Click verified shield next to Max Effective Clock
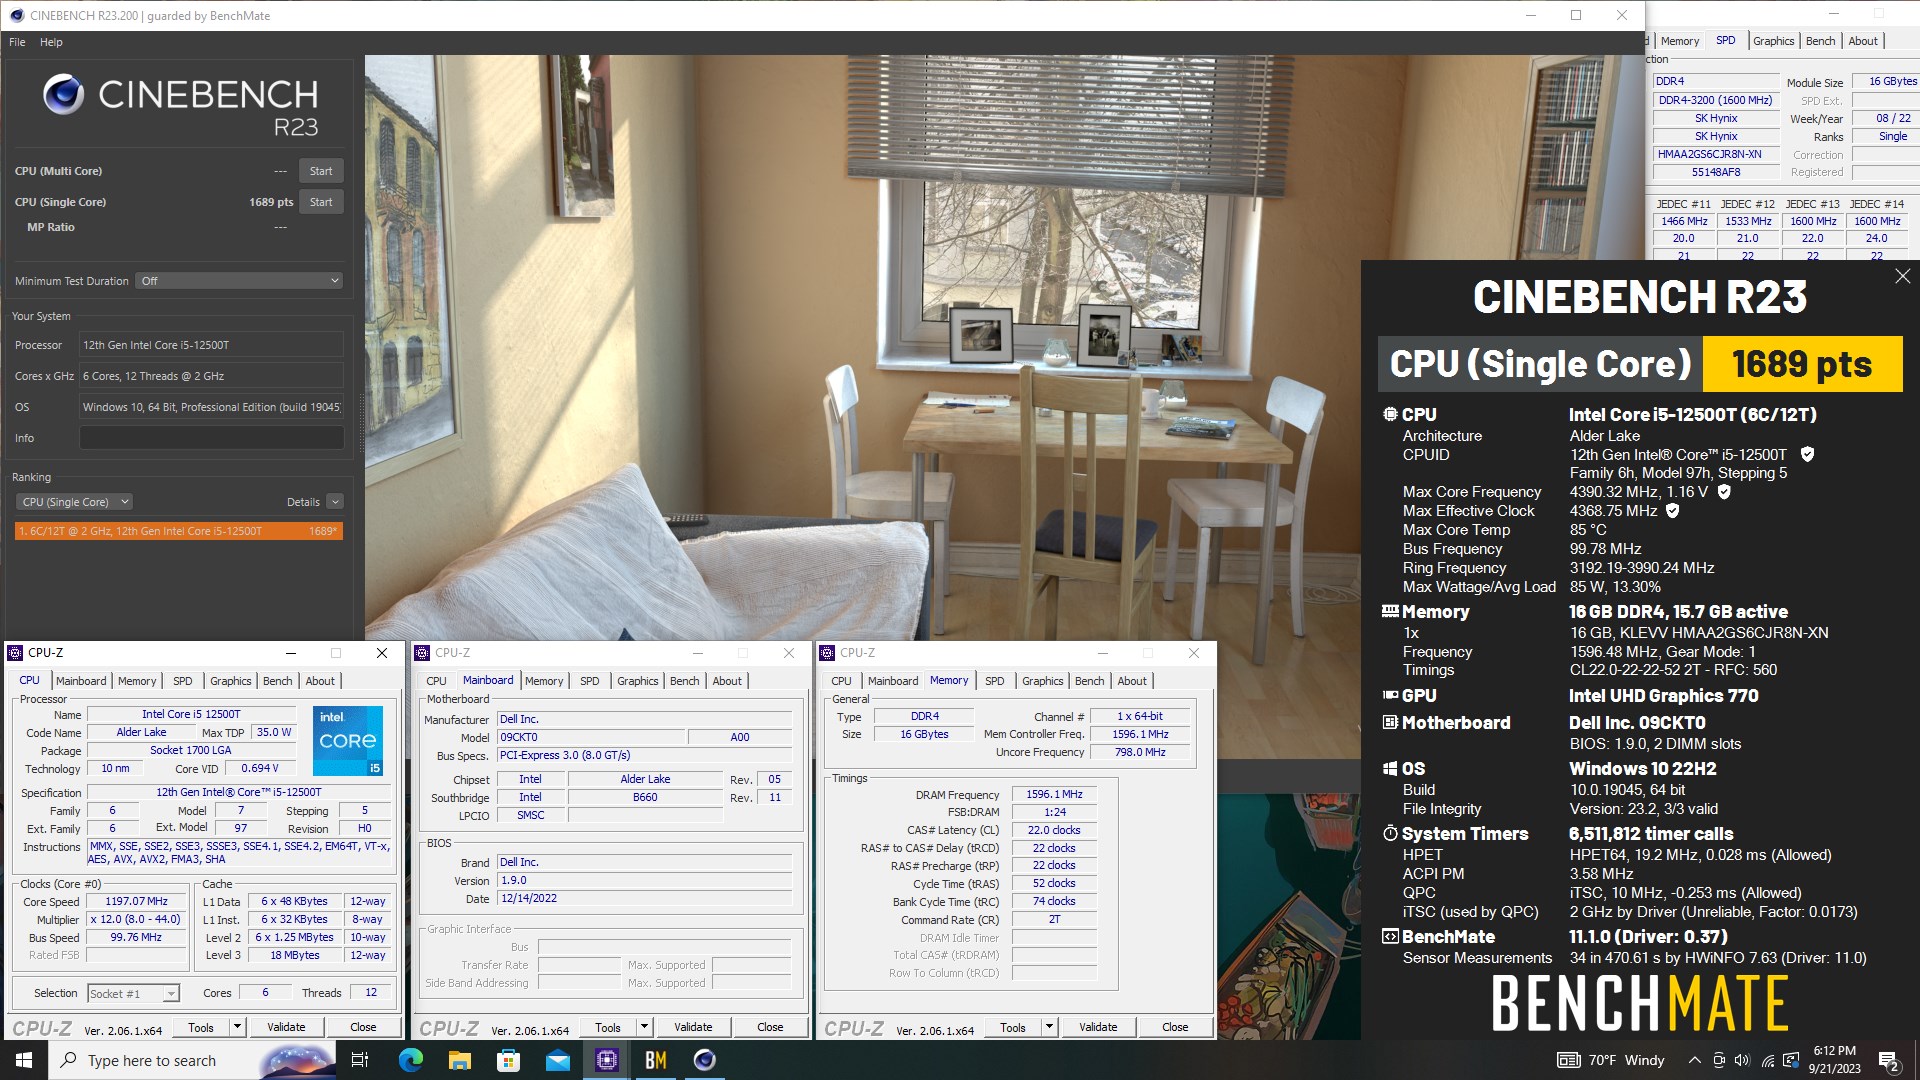Screen dimensions: 1920x1080 (1673, 511)
